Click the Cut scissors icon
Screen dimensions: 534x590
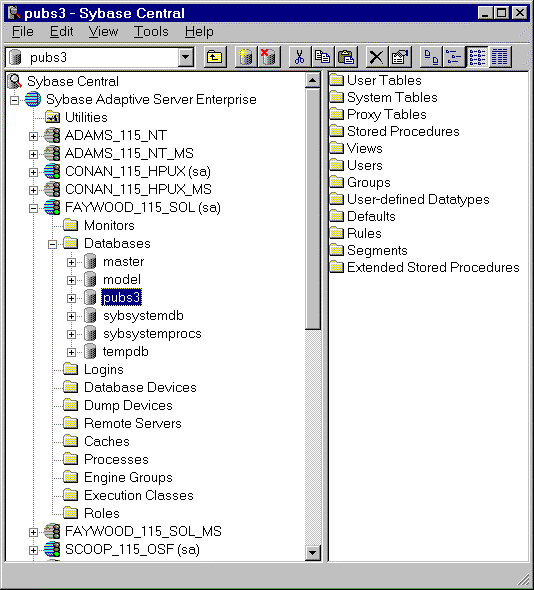click(300, 57)
